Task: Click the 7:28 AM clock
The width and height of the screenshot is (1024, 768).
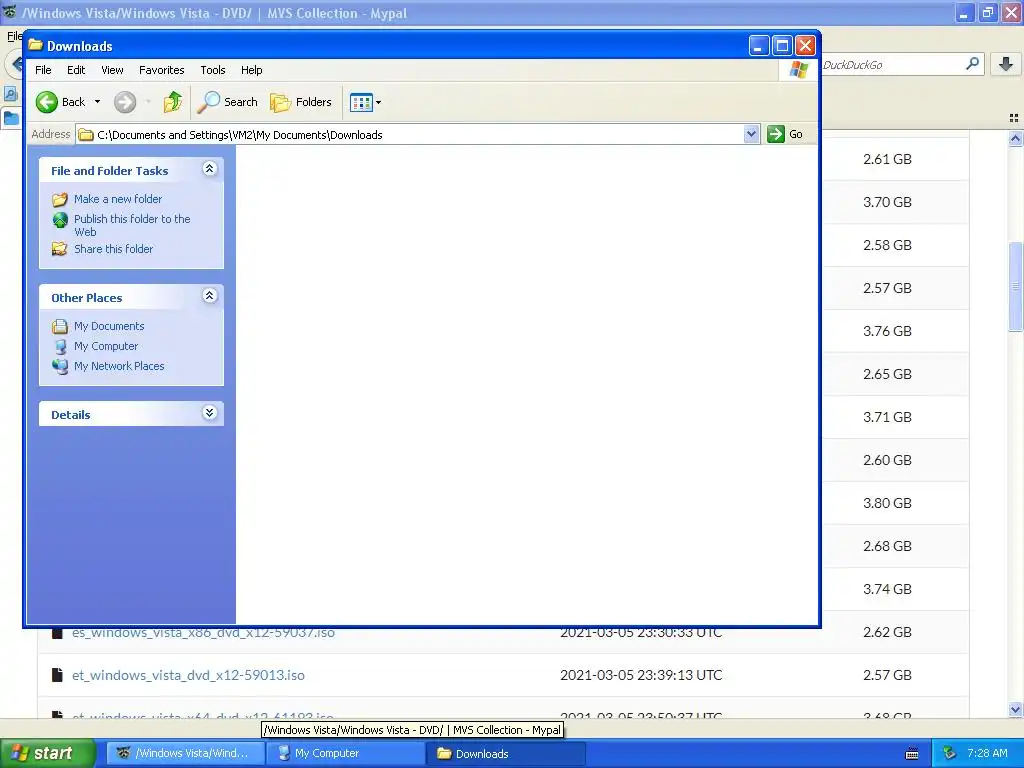Action: [987, 753]
